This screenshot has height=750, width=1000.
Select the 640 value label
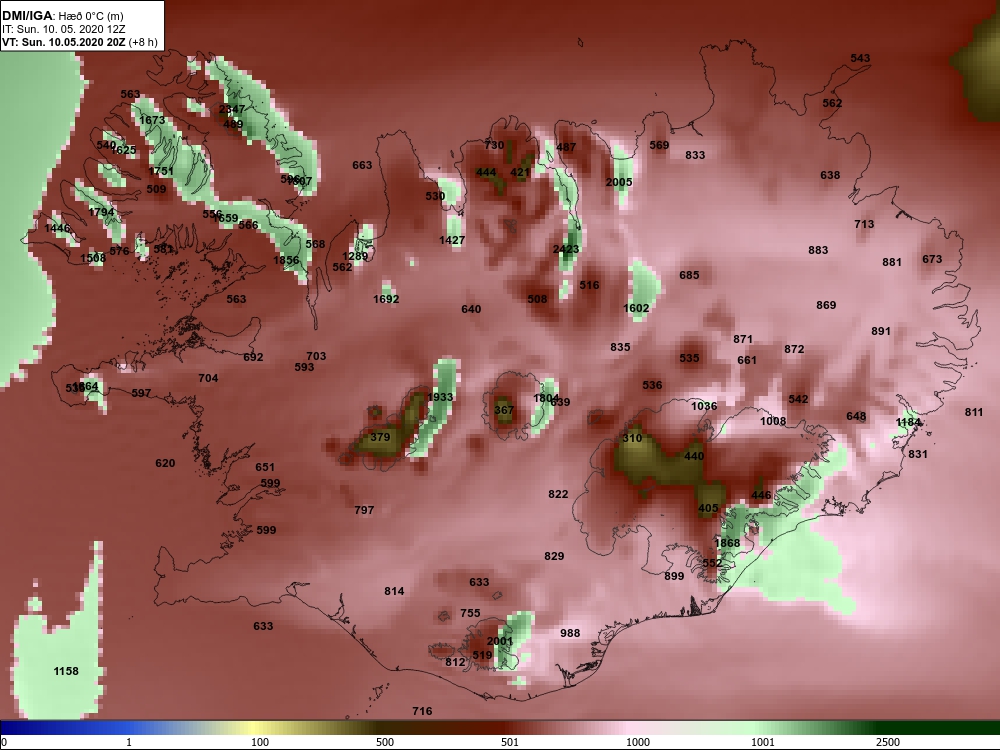tap(471, 309)
